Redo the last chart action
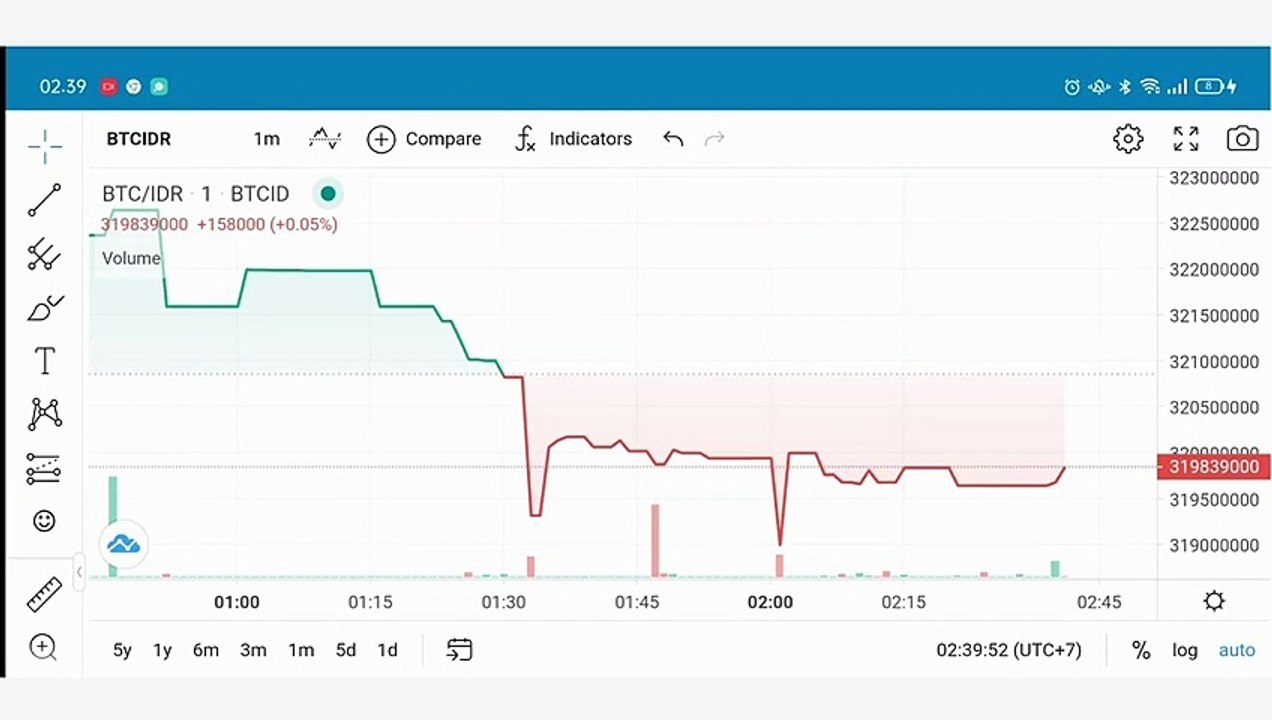1272x720 pixels. [714, 139]
